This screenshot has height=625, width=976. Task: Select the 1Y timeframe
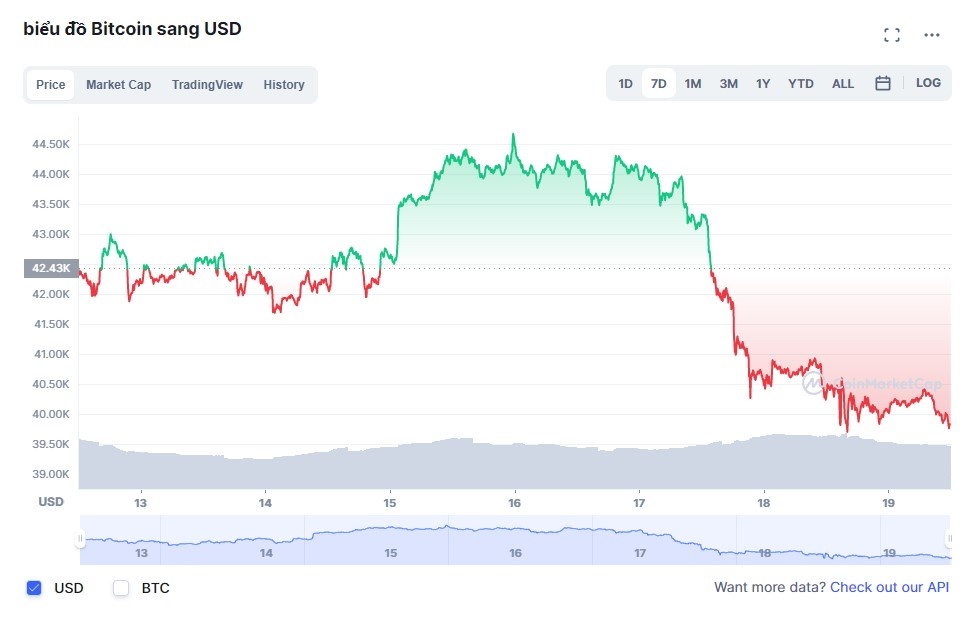[x=763, y=83]
